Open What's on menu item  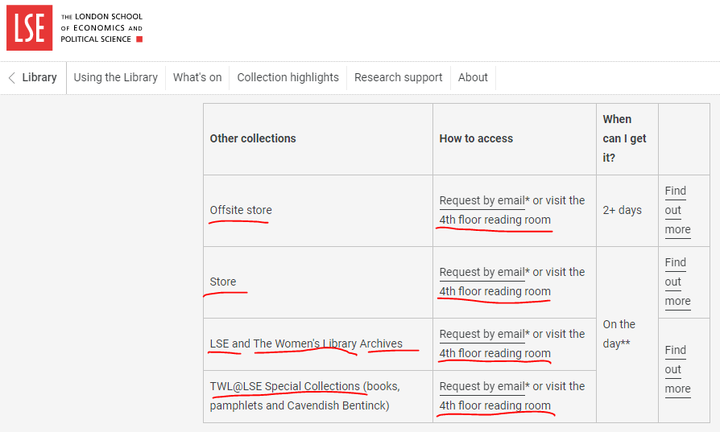(197, 77)
